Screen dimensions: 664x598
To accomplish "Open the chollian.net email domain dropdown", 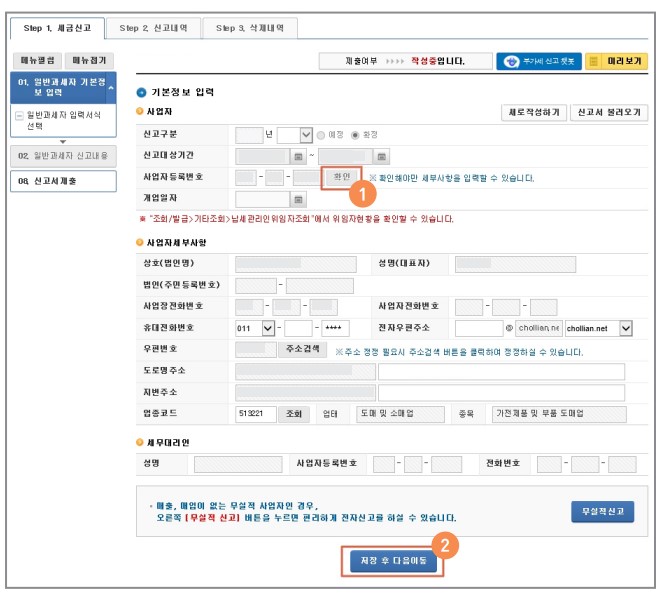I will [598, 328].
